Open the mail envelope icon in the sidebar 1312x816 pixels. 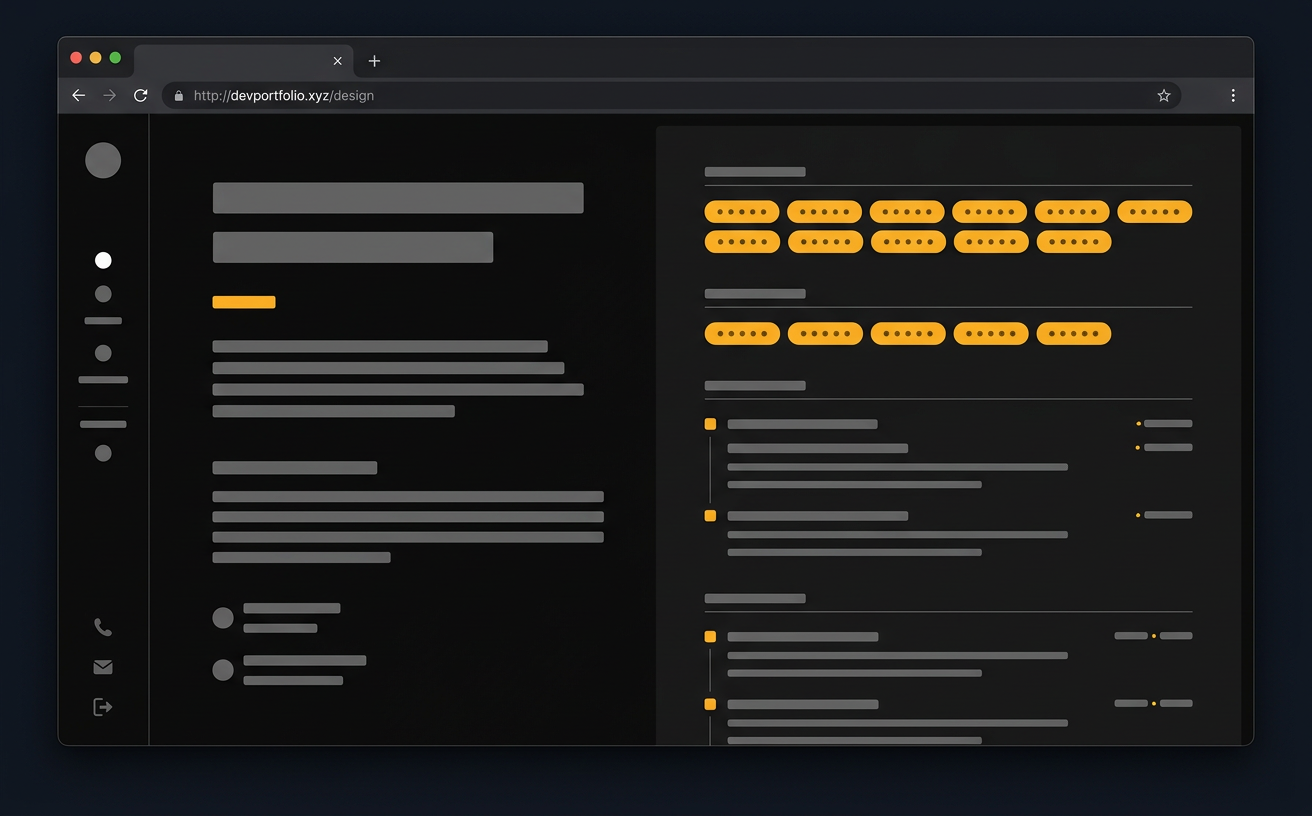point(103,667)
